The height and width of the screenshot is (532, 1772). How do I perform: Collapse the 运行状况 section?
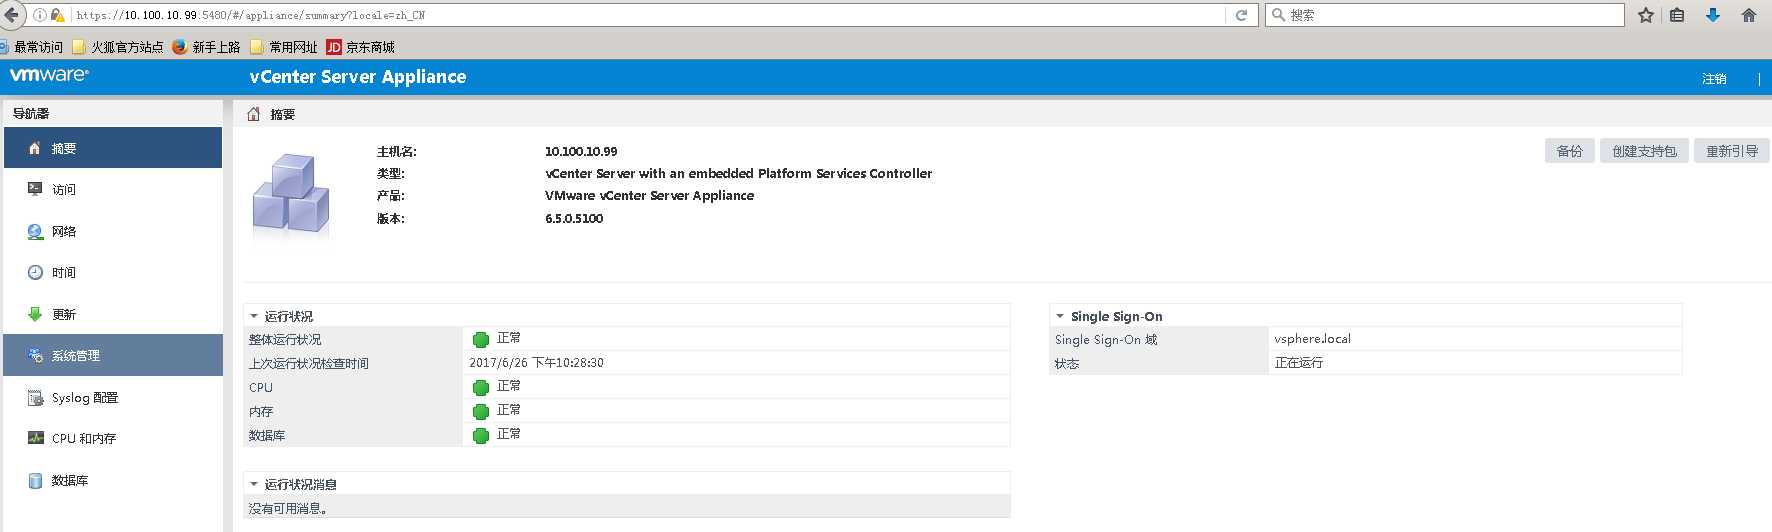pyautogui.click(x=254, y=316)
